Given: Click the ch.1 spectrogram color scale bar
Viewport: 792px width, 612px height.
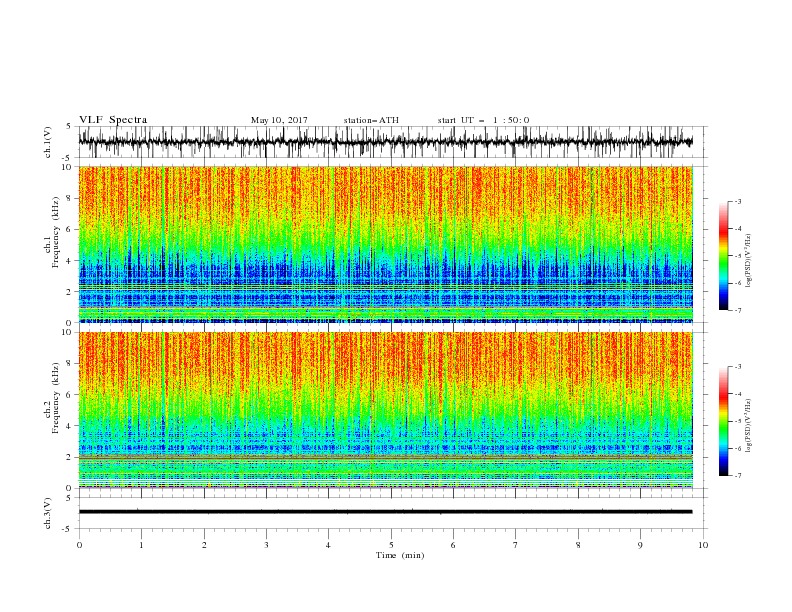Looking at the screenshot, I should point(723,256).
